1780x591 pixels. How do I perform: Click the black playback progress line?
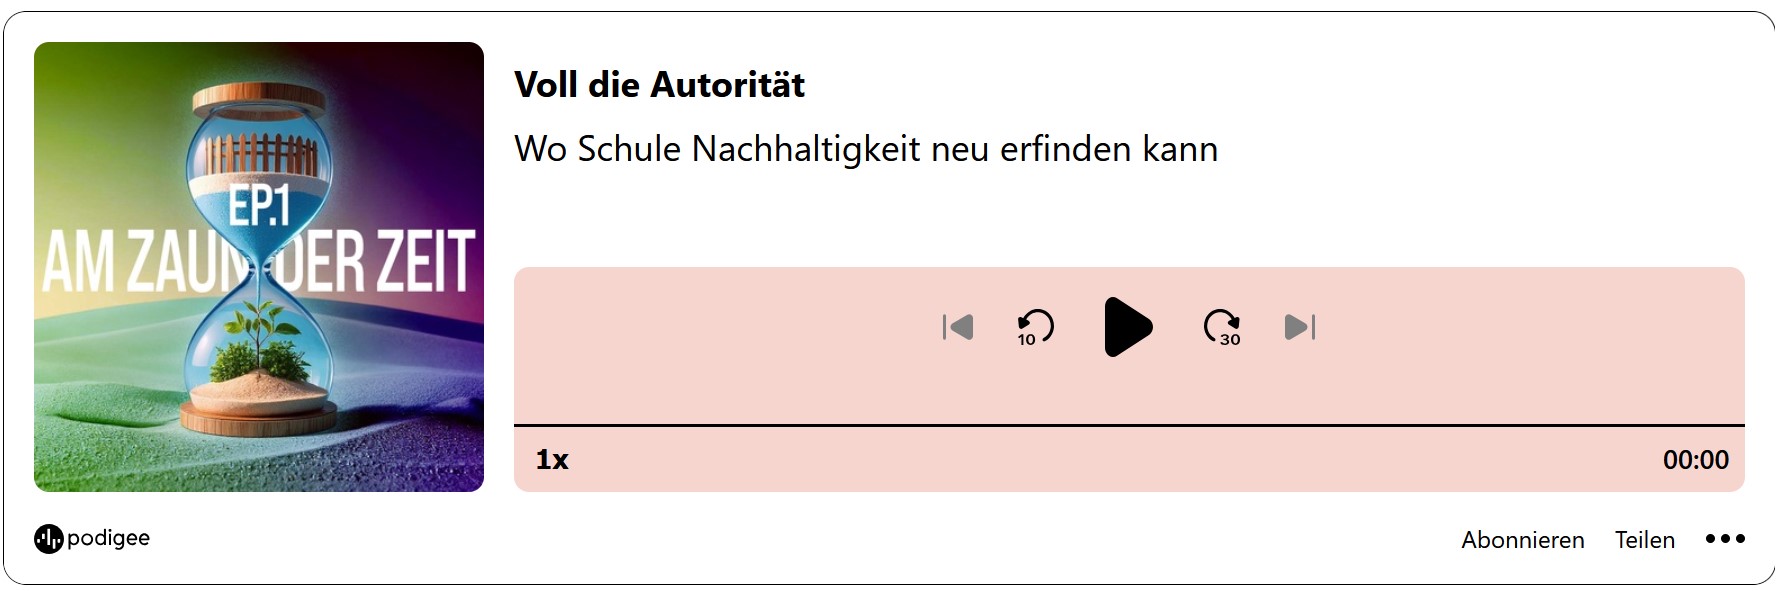tap(1129, 426)
